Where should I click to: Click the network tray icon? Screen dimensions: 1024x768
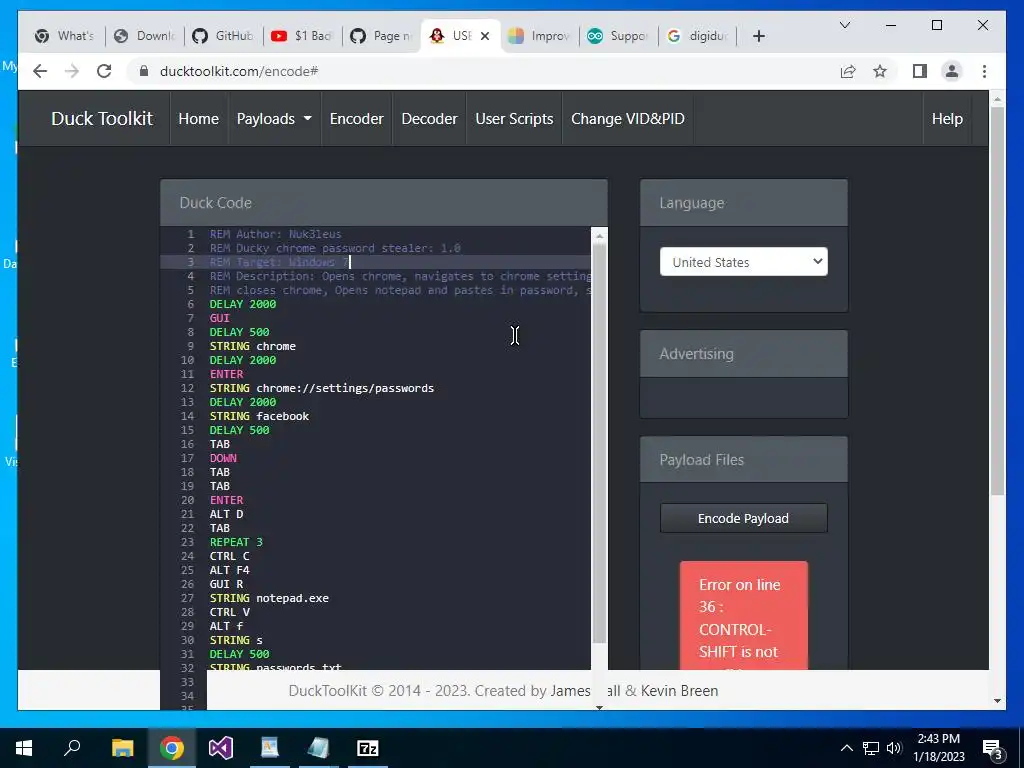(x=871, y=748)
